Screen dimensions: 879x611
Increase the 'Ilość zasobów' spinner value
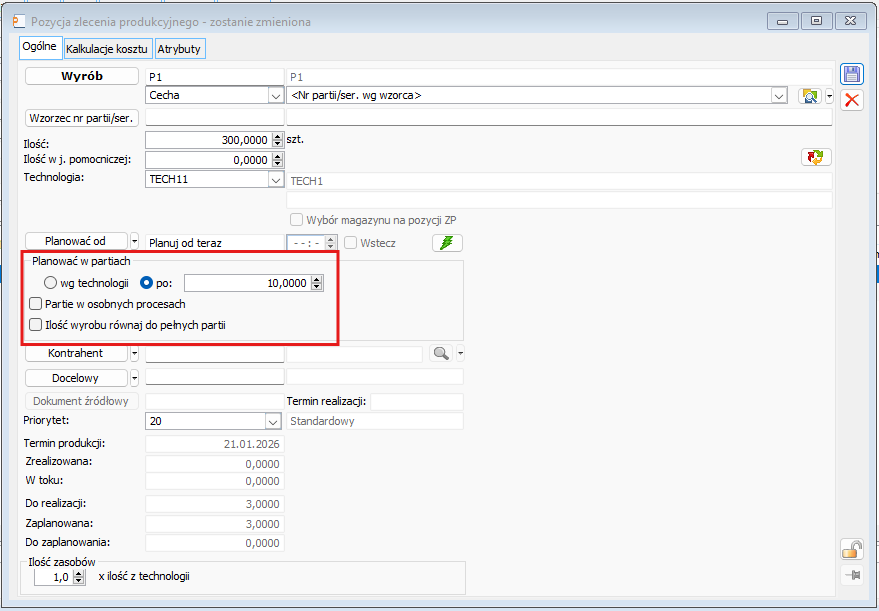click(79, 572)
